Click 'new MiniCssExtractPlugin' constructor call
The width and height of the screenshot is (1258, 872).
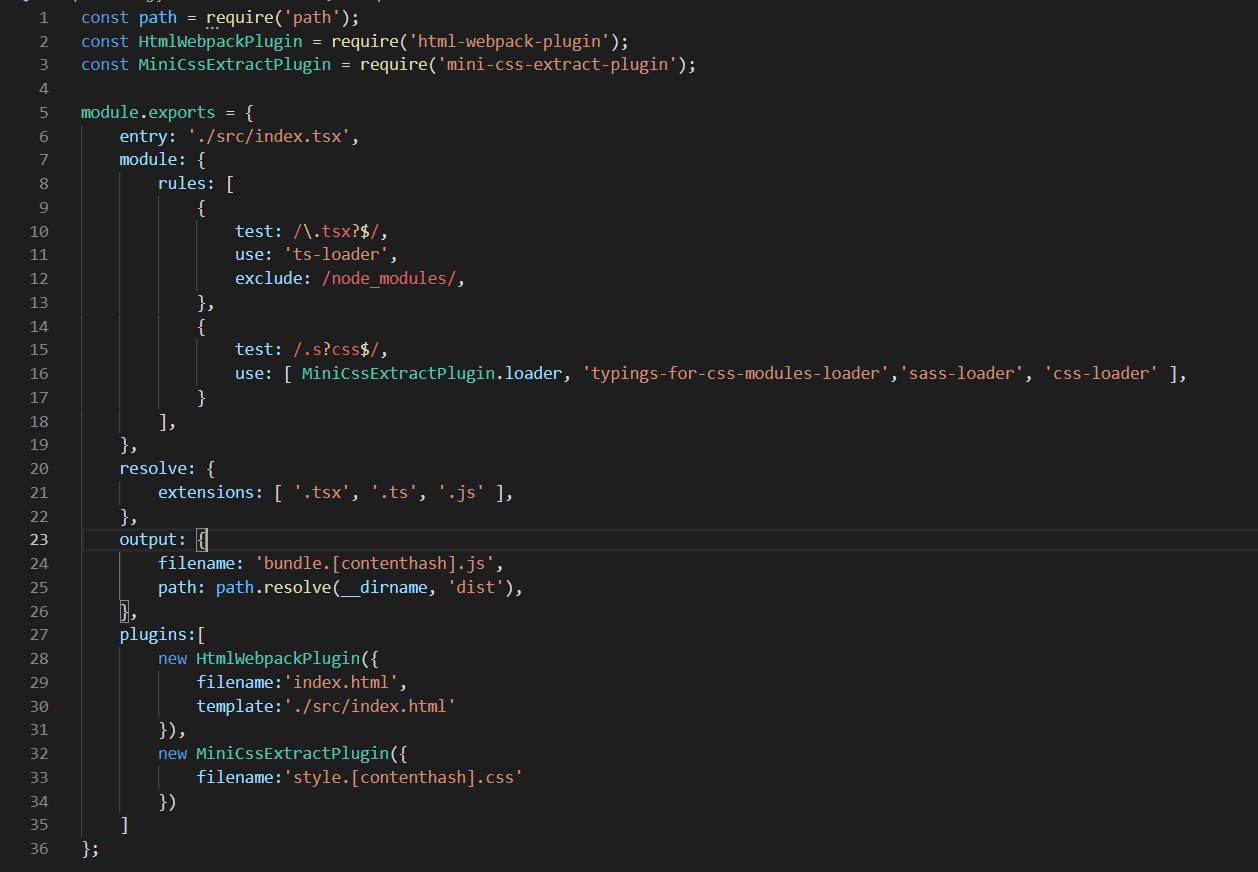pyautogui.click(x=274, y=754)
